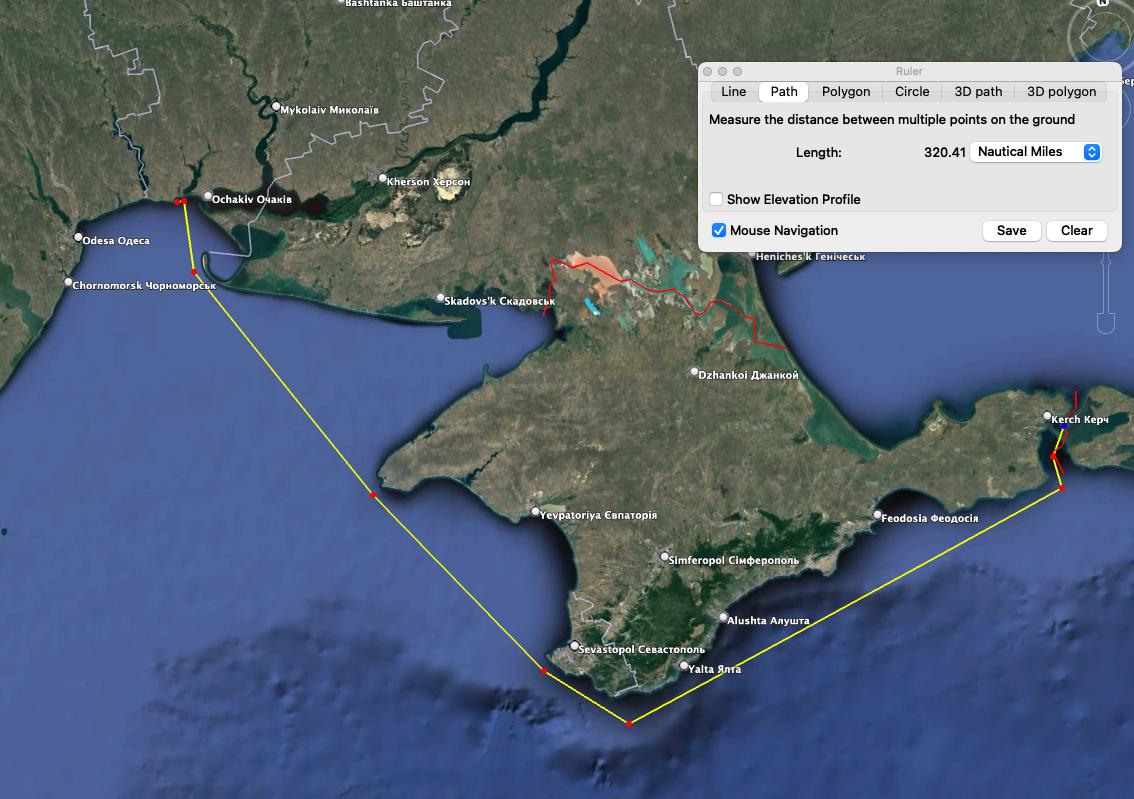
Task: Enable Show Elevation Profile
Action: [x=716, y=199]
